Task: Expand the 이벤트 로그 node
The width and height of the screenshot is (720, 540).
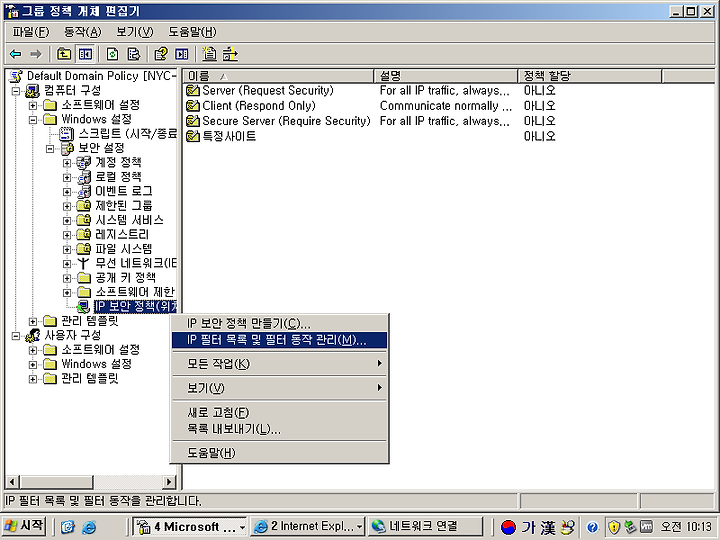Action: (x=67, y=192)
